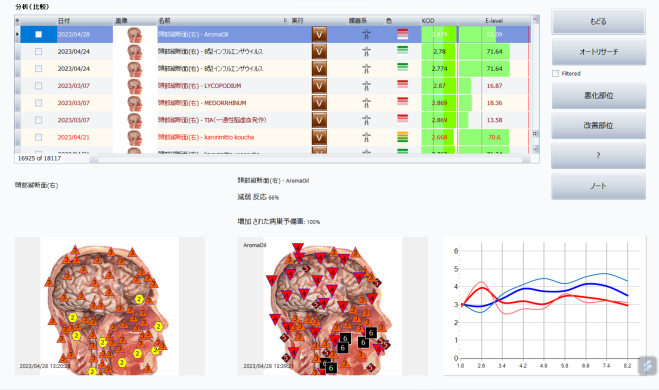
Task: Check the MEDORRHINUM row checkbox
Action: pos(39,103)
